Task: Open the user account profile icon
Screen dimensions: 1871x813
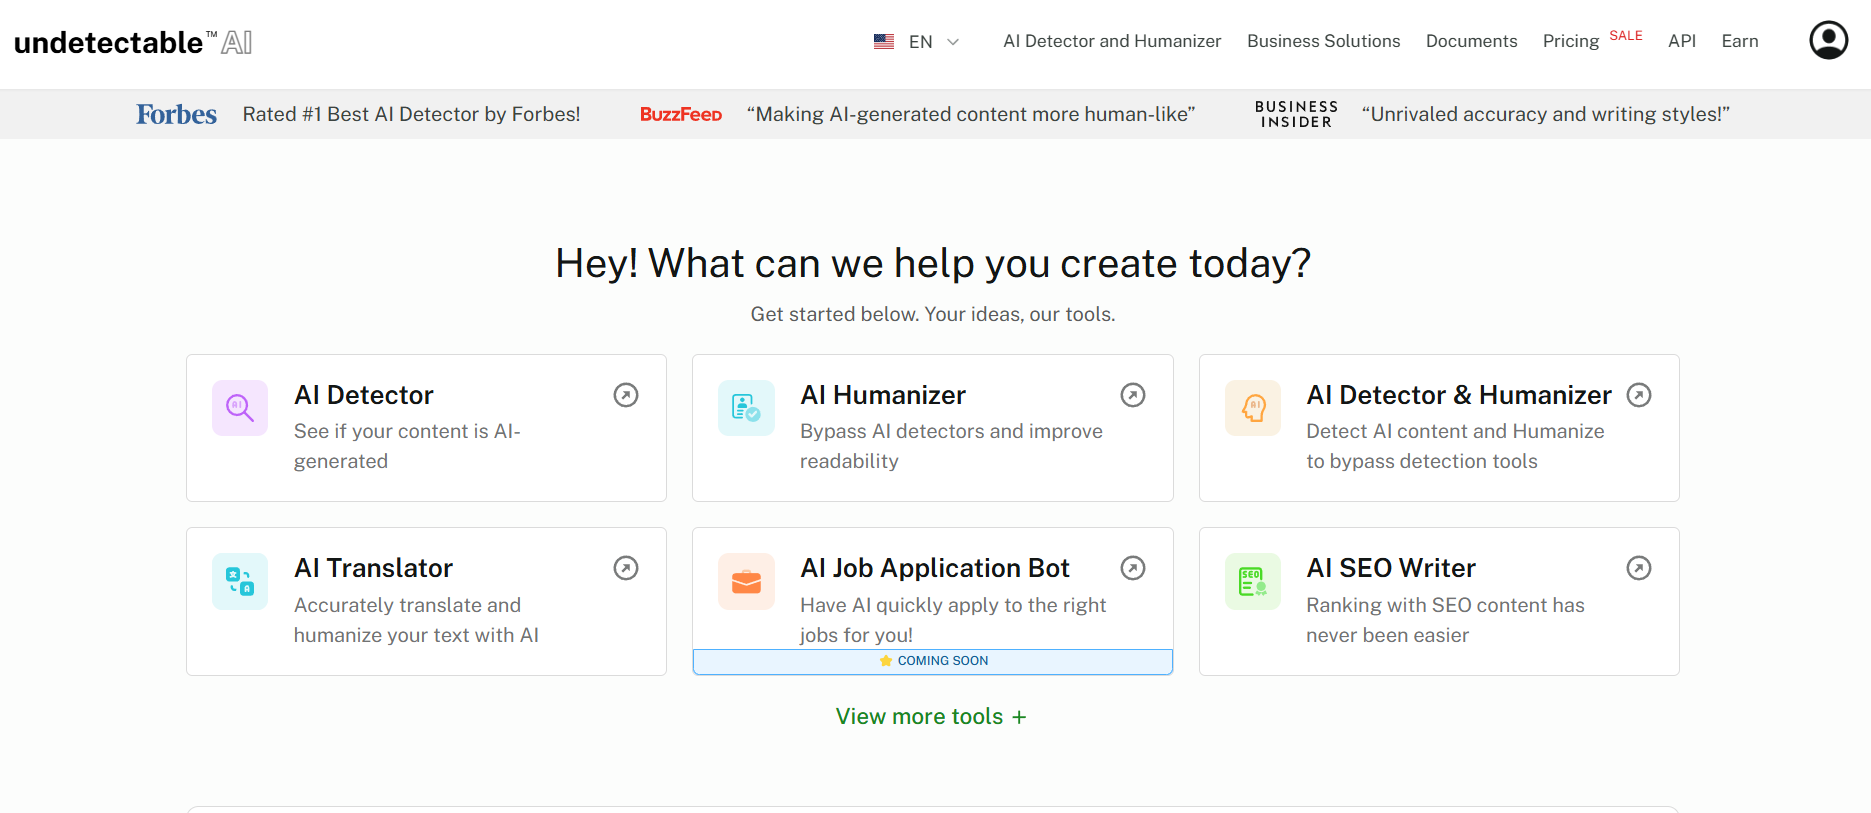Action: click(1828, 41)
